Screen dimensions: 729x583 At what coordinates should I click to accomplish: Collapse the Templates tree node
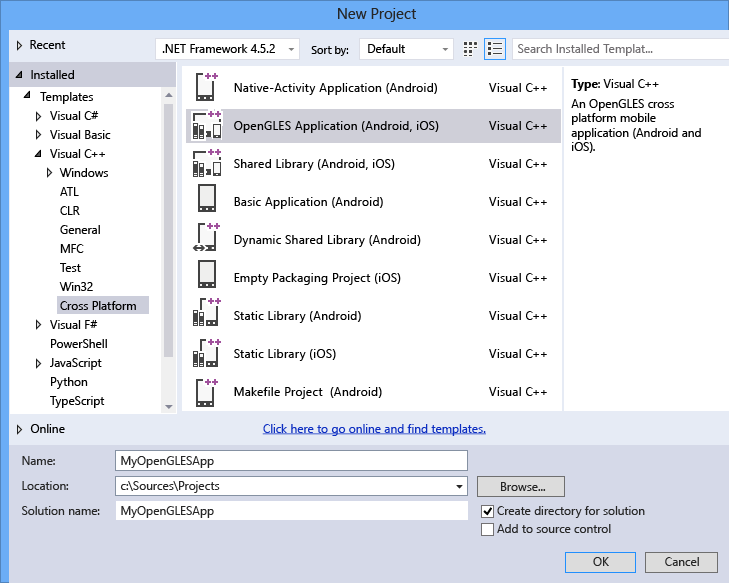(27, 95)
